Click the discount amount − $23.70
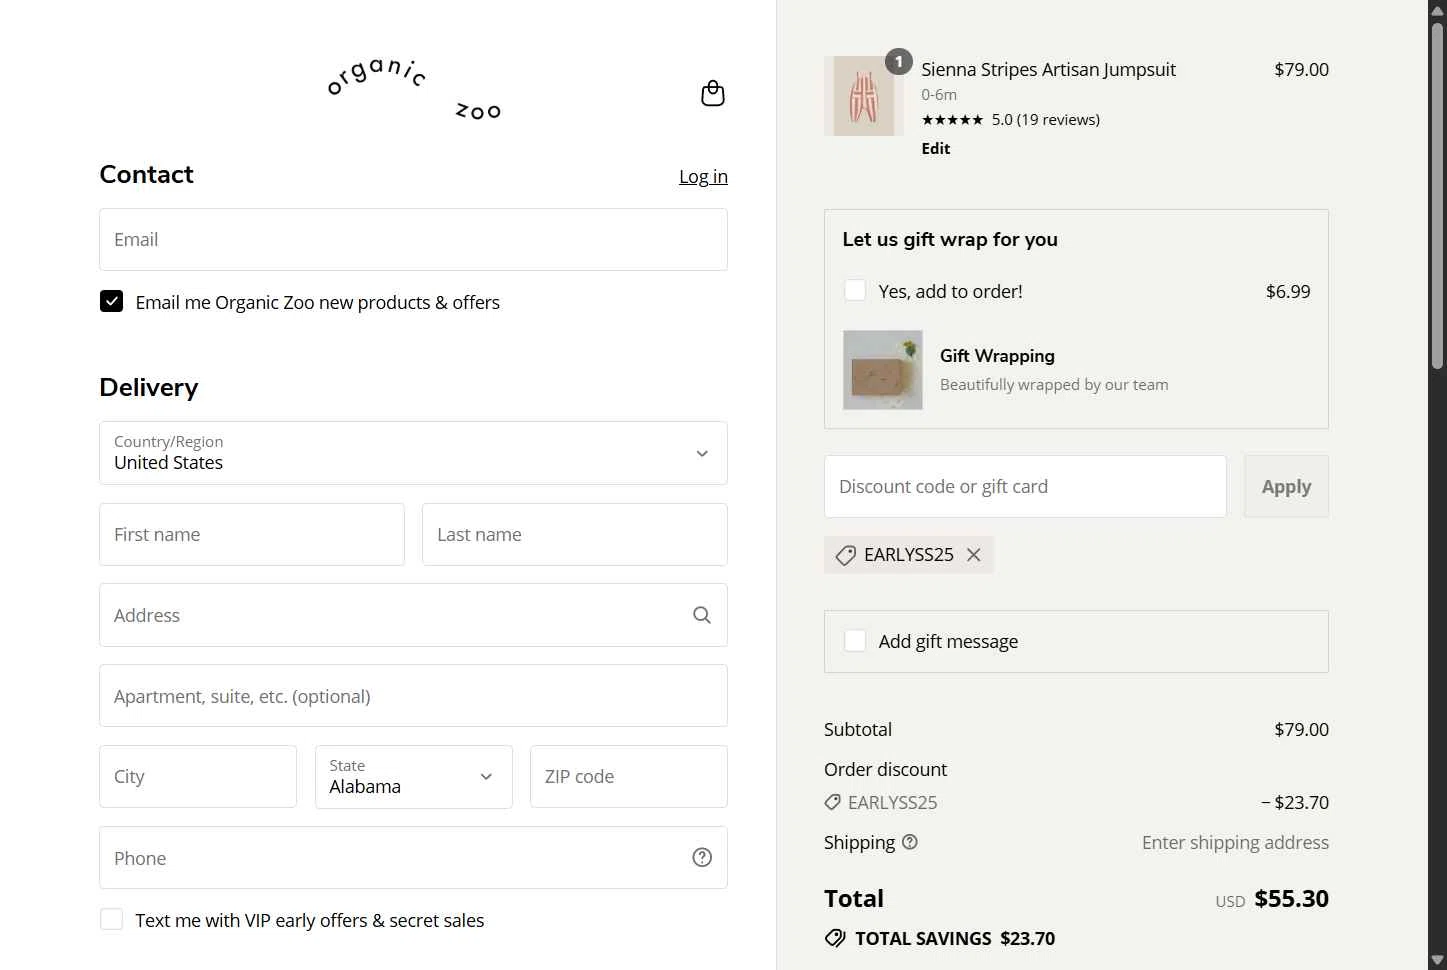Image resolution: width=1447 pixels, height=970 pixels. pos(1295,802)
